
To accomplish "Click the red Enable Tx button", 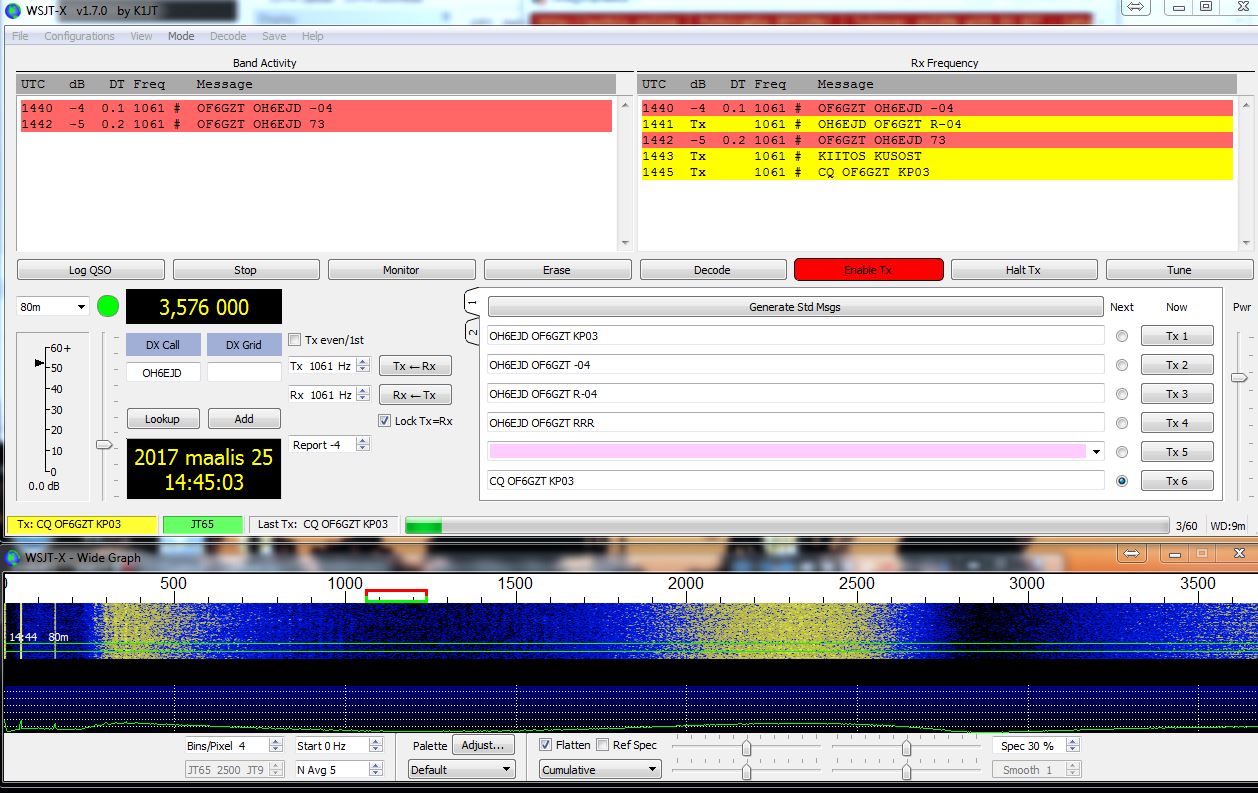I will point(868,270).
